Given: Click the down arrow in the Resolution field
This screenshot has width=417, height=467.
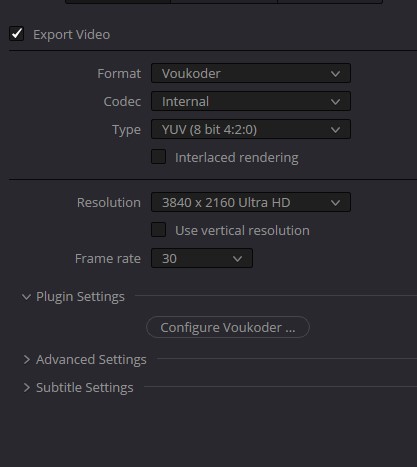Looking at the screenshot, I should coord(335,203).
